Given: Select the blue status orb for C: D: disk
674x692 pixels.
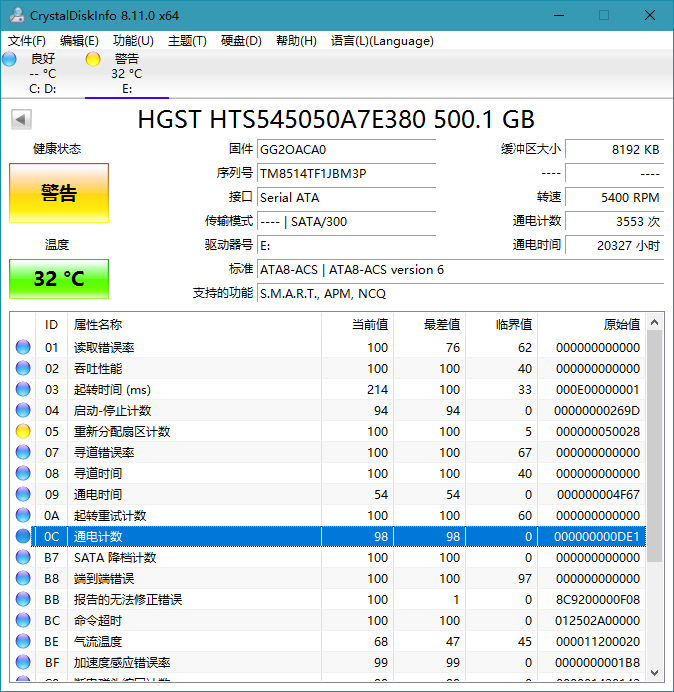Looking at the screenshot, I should tap(10, 59).
